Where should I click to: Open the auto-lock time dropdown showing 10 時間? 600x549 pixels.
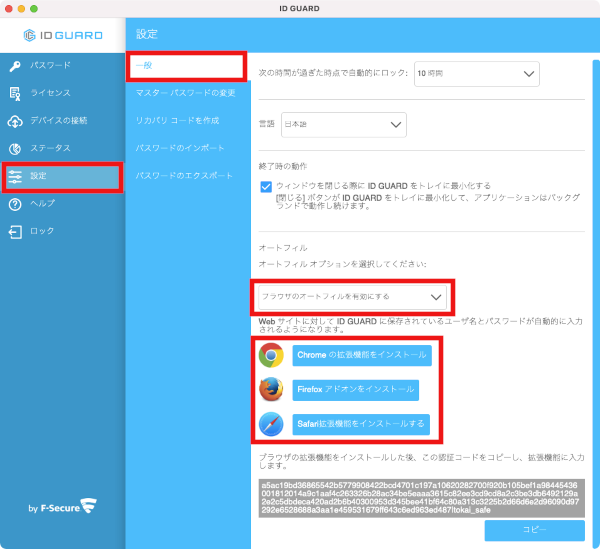(x=477, y=74)
